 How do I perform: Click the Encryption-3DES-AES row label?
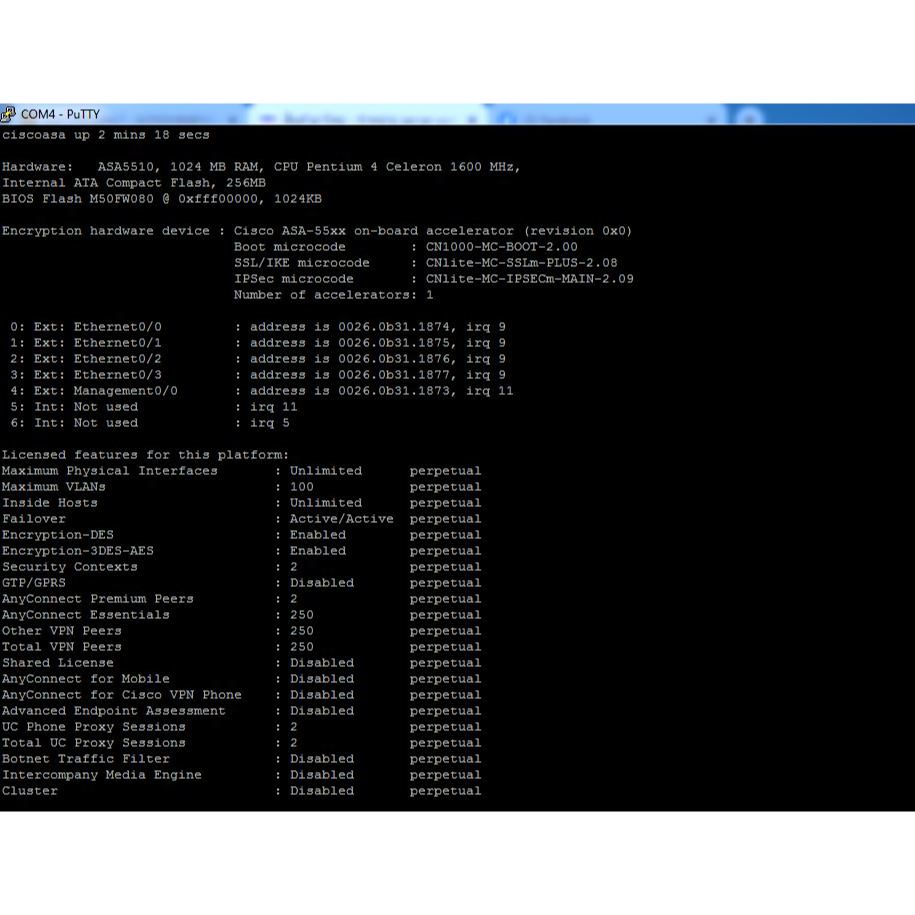coord(77,551)
